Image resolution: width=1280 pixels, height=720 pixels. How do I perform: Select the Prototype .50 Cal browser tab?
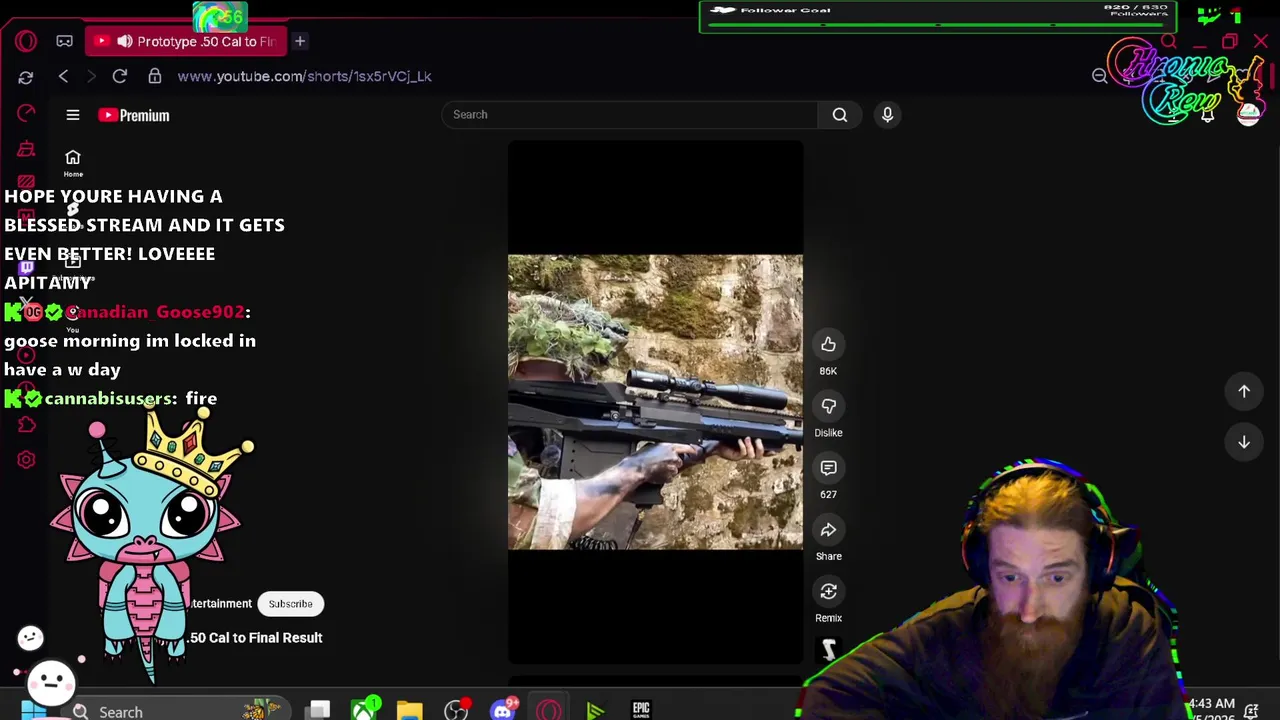tap(186, 41)
